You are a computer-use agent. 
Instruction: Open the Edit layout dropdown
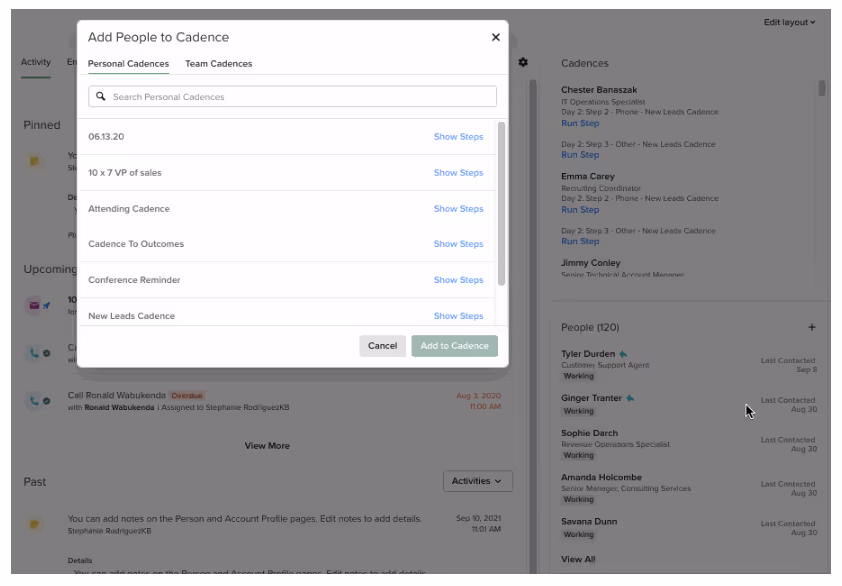[789, 22]
